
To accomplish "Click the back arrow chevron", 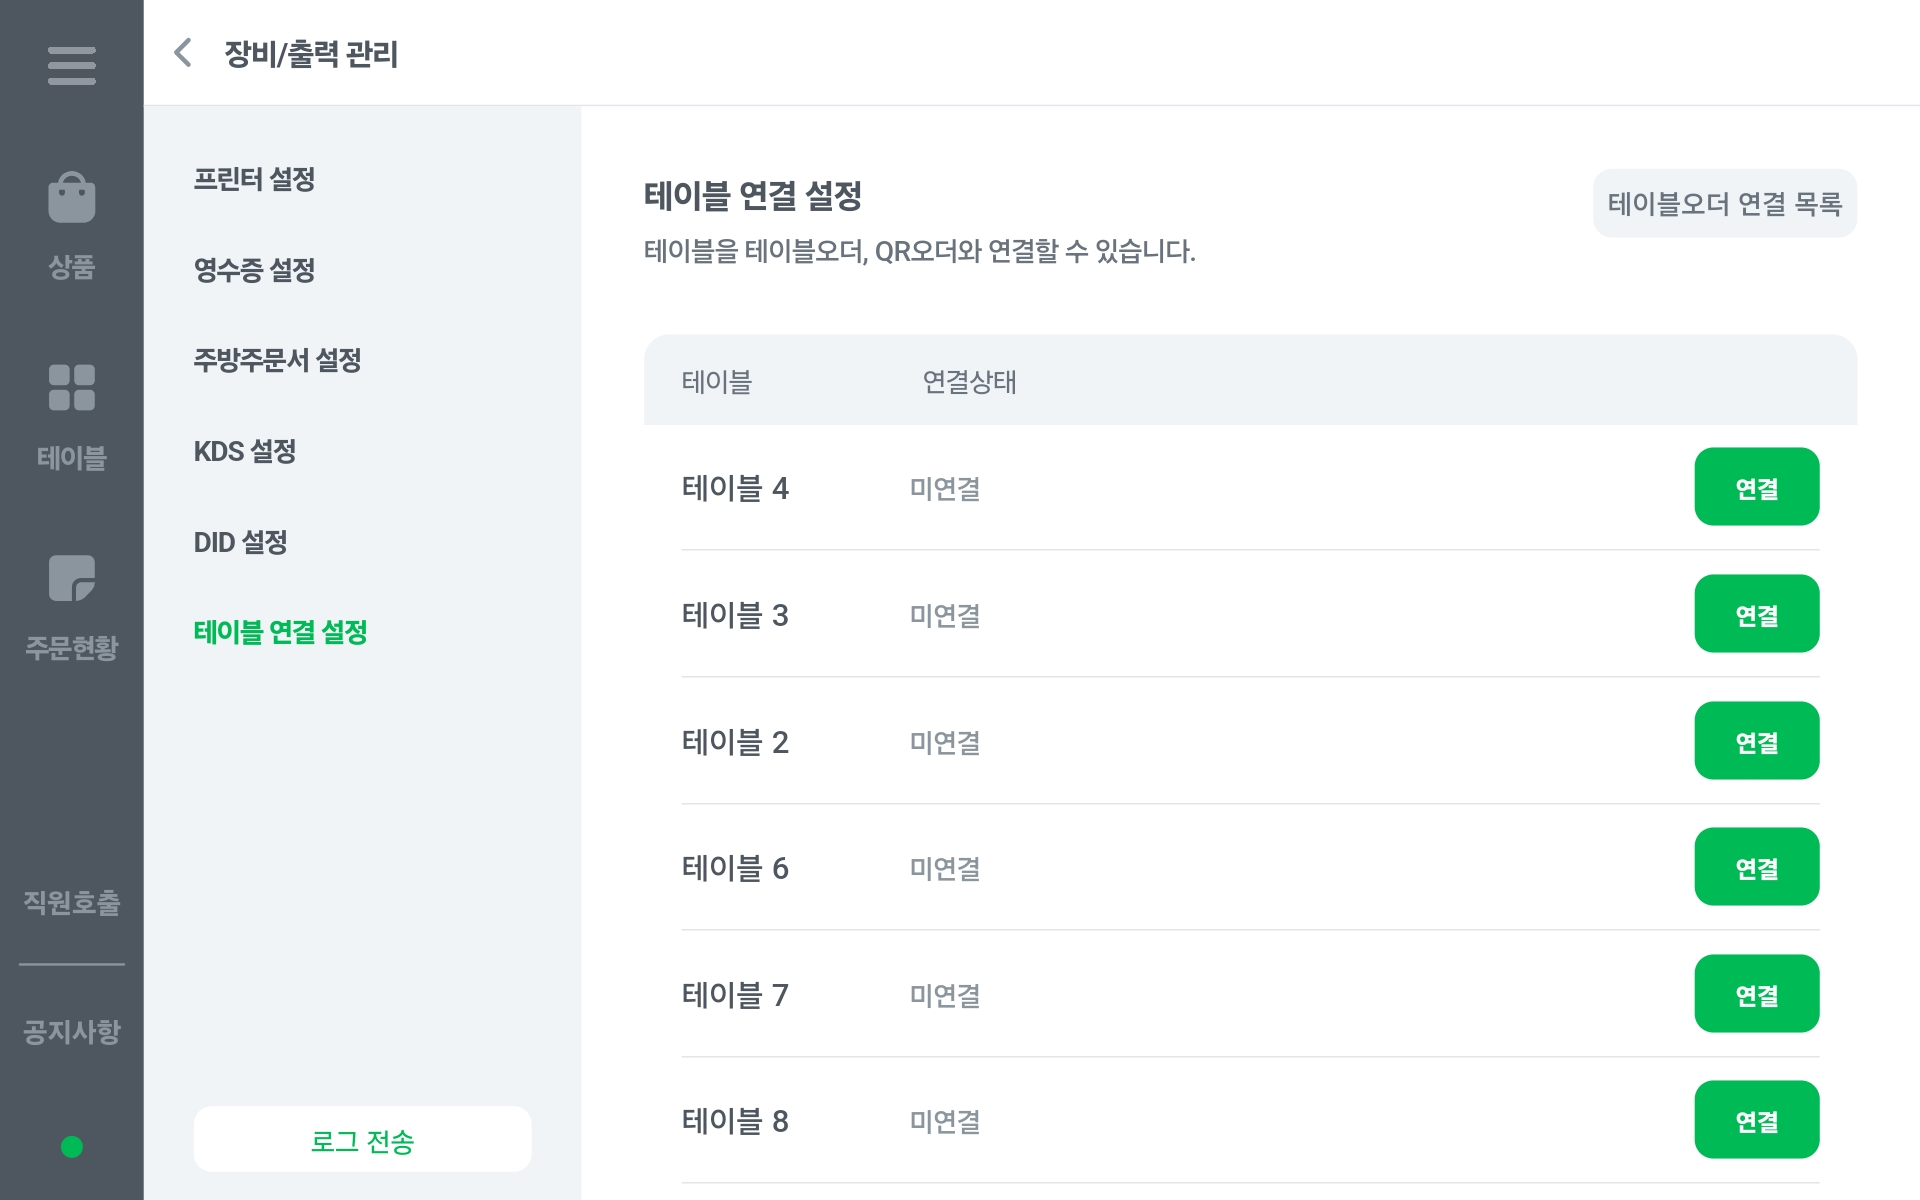I will (x=183, y=53).
